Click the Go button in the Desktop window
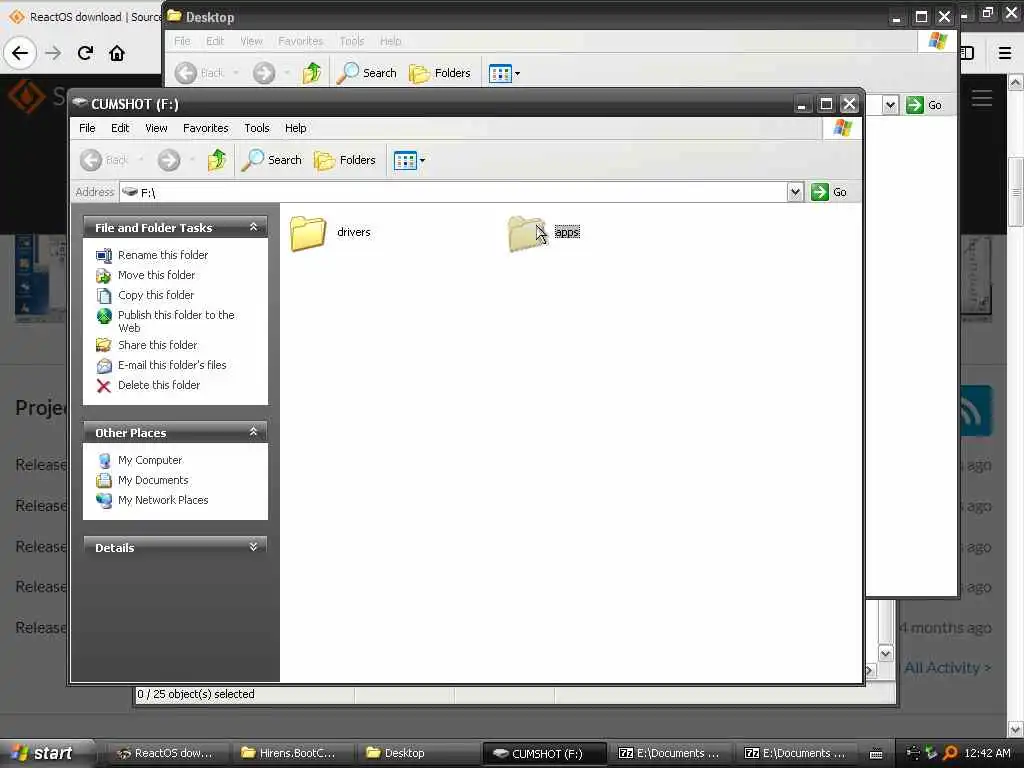 click(924, 105)
